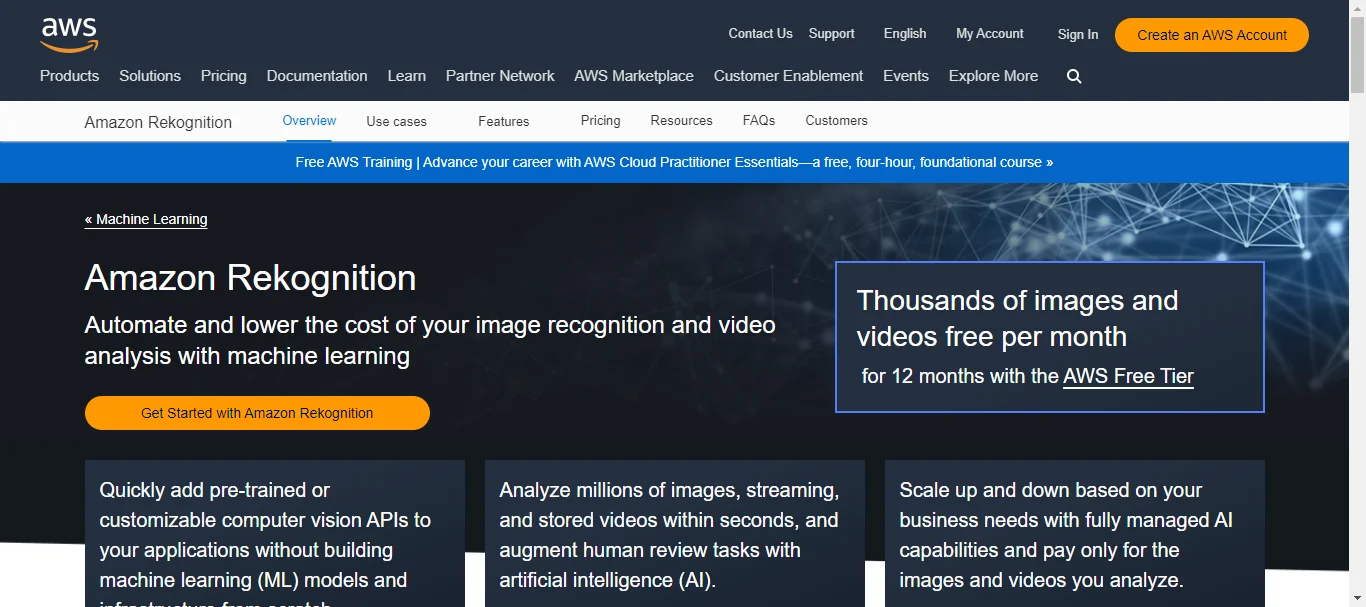Switch to the Resources tab
This screenshot has height=607, width=1366.
(x=682, y=121)
